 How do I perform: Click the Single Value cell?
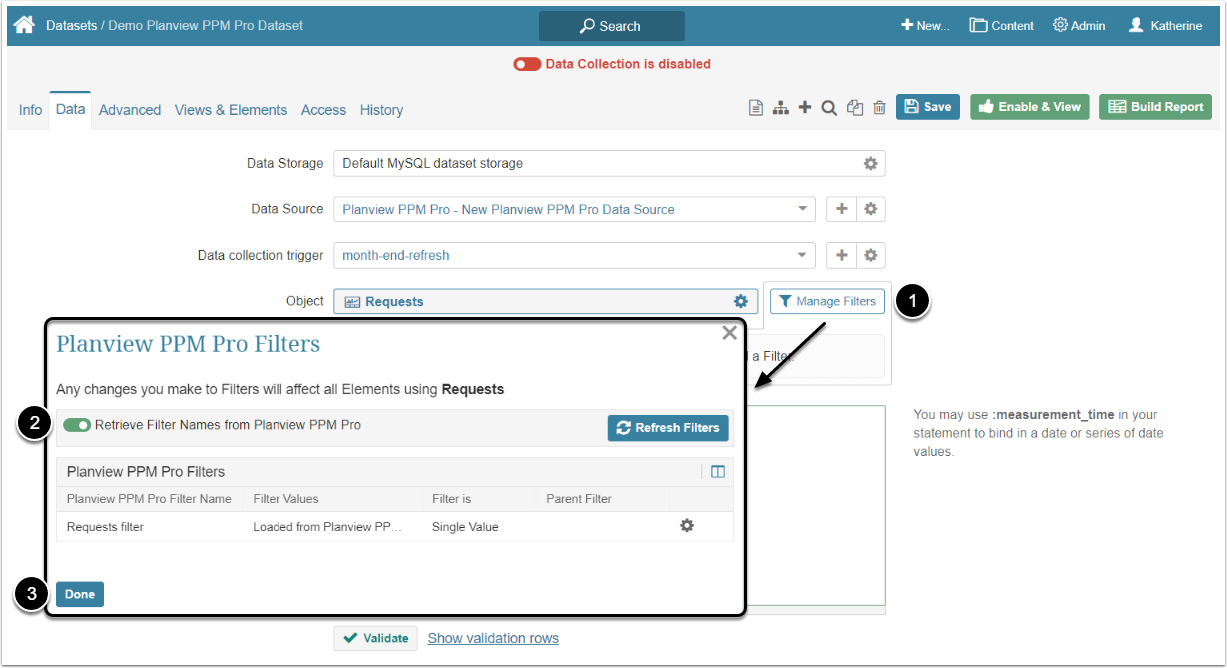(465, 527)
